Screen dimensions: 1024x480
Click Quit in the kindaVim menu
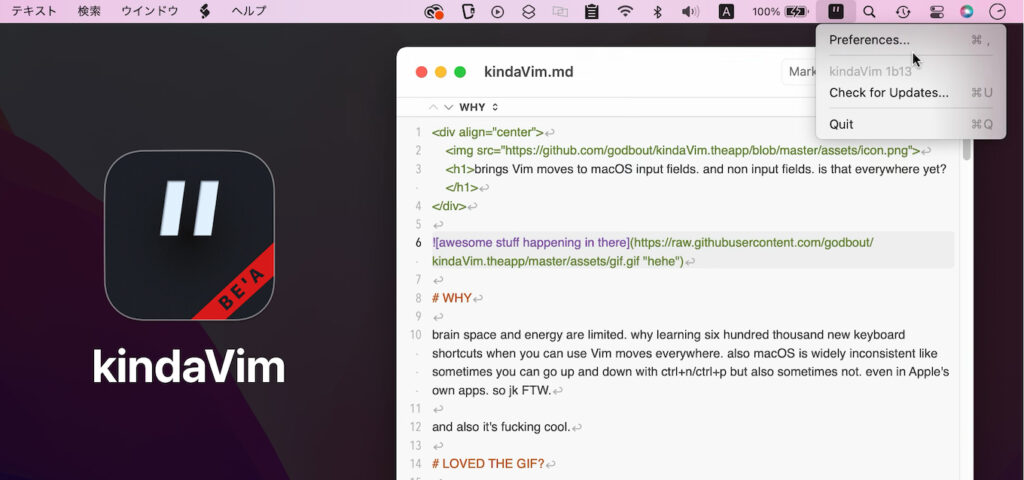841,124
